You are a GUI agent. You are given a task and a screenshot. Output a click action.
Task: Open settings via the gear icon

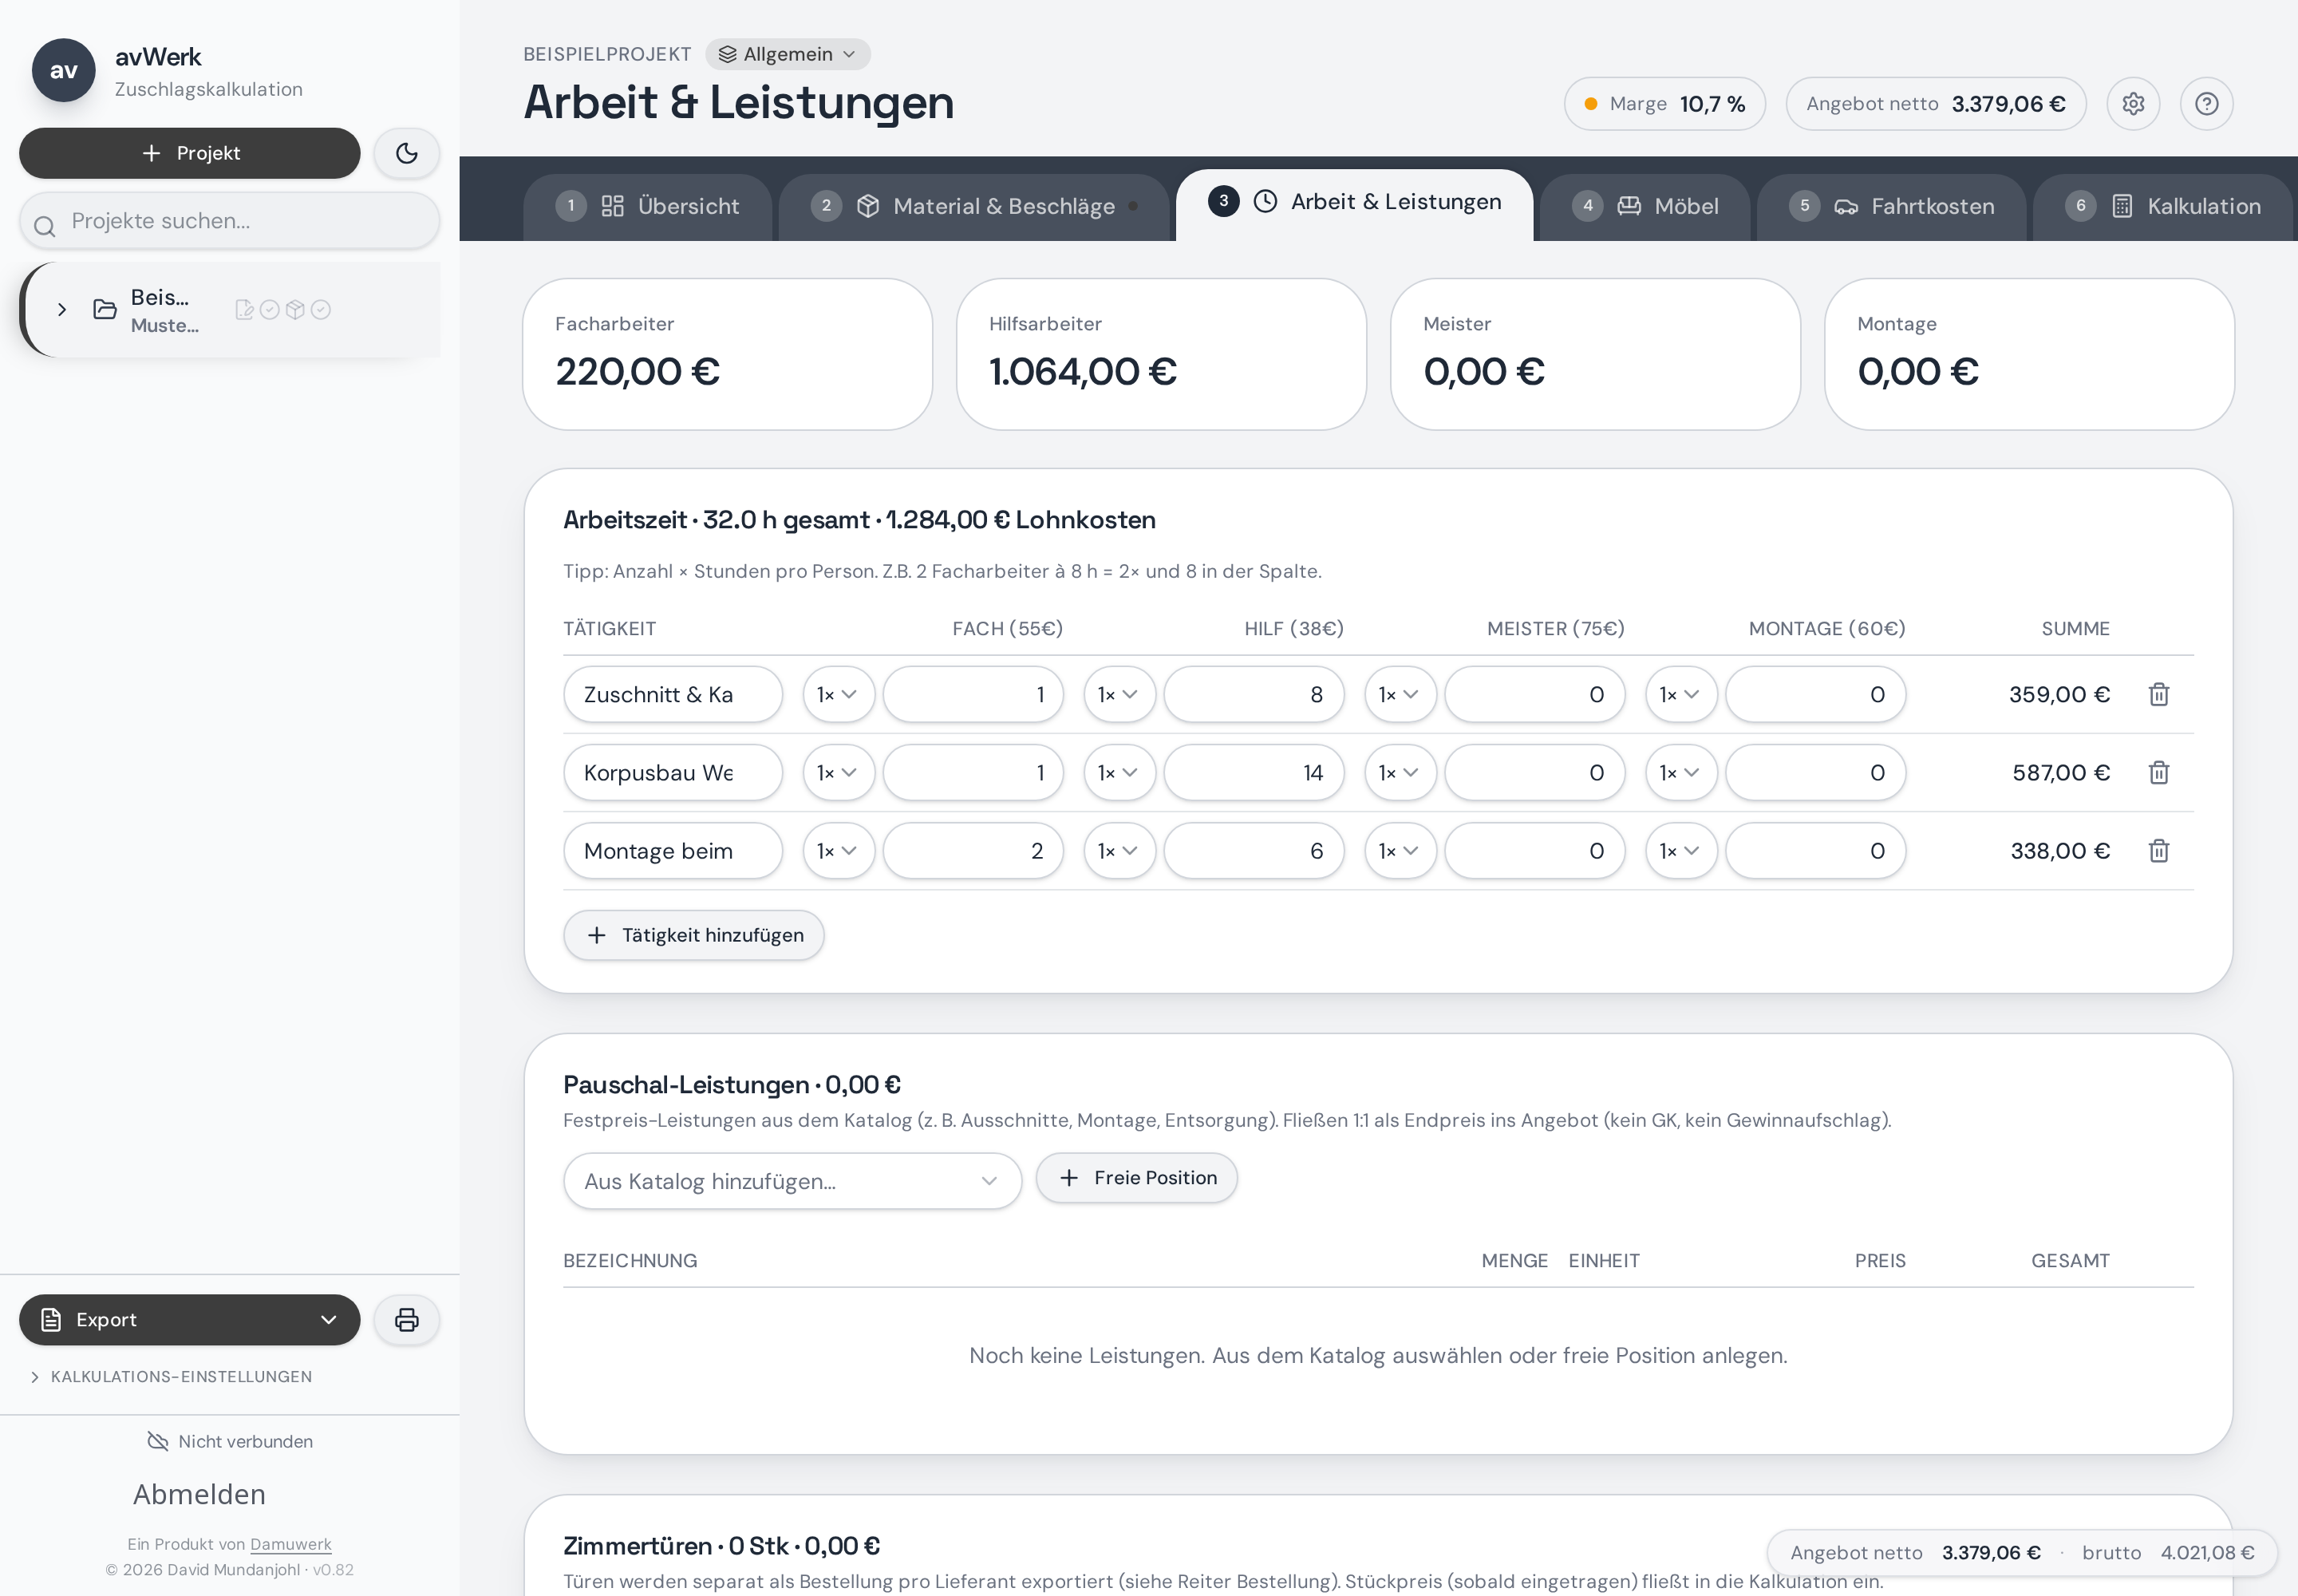[2133, 104]
